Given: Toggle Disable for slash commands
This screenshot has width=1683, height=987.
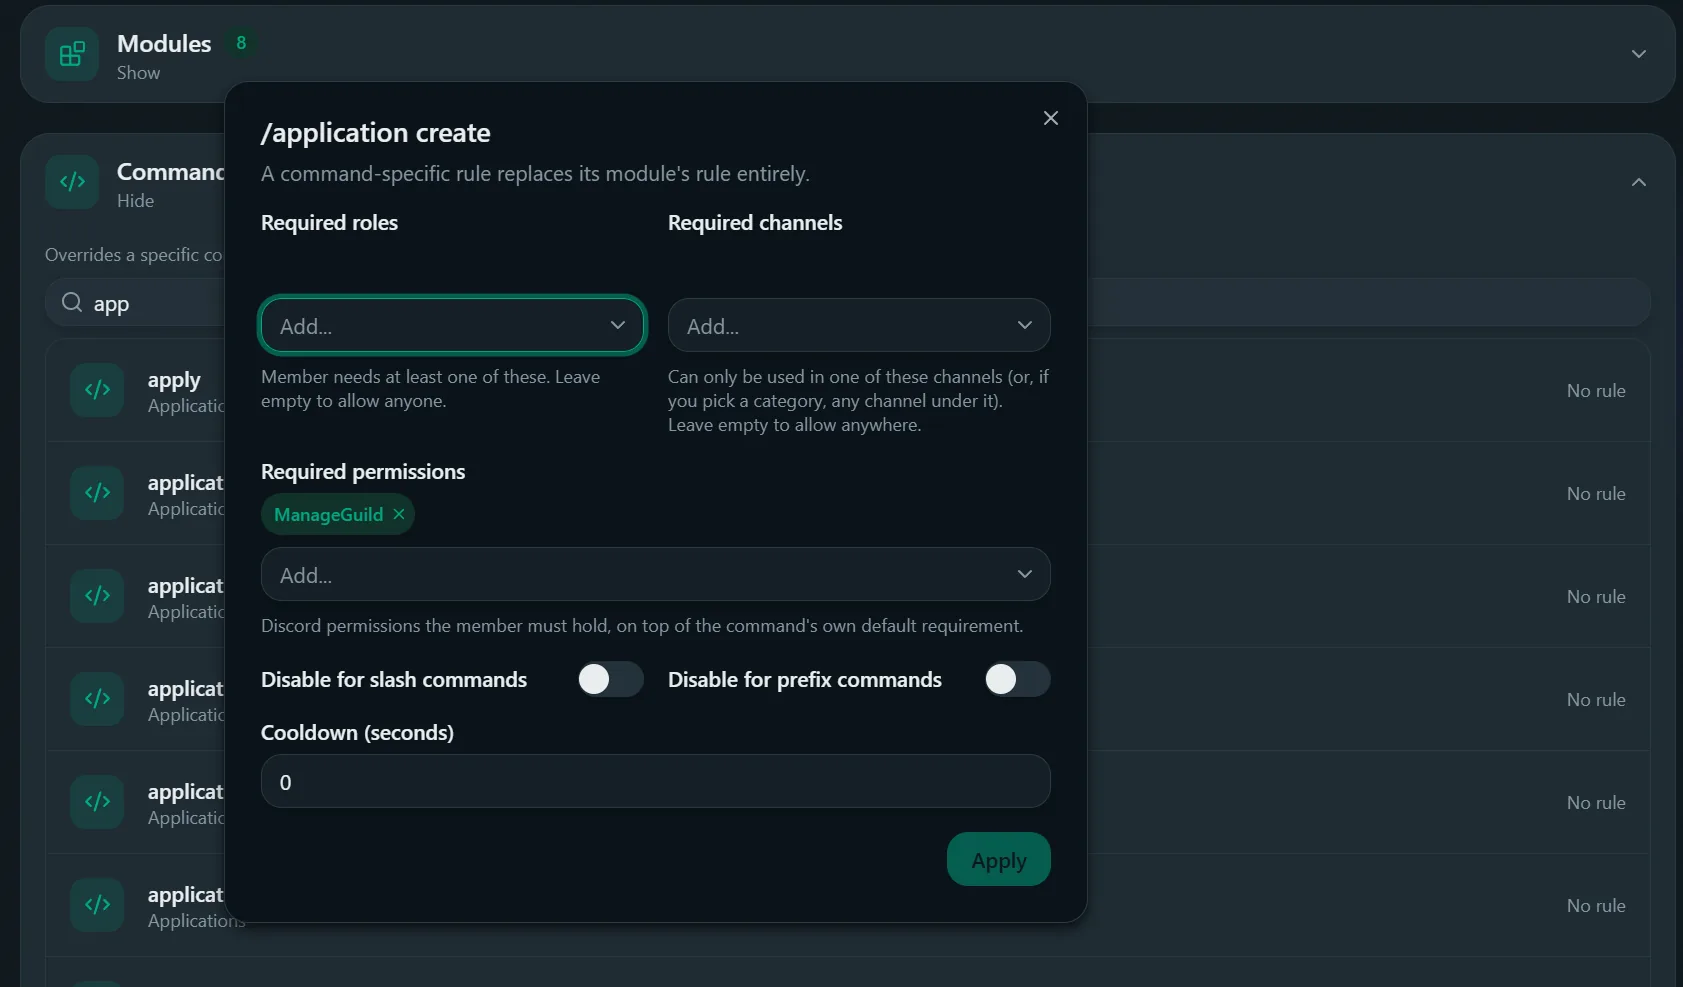Looking at the screenshot, I should click(610, 679).
